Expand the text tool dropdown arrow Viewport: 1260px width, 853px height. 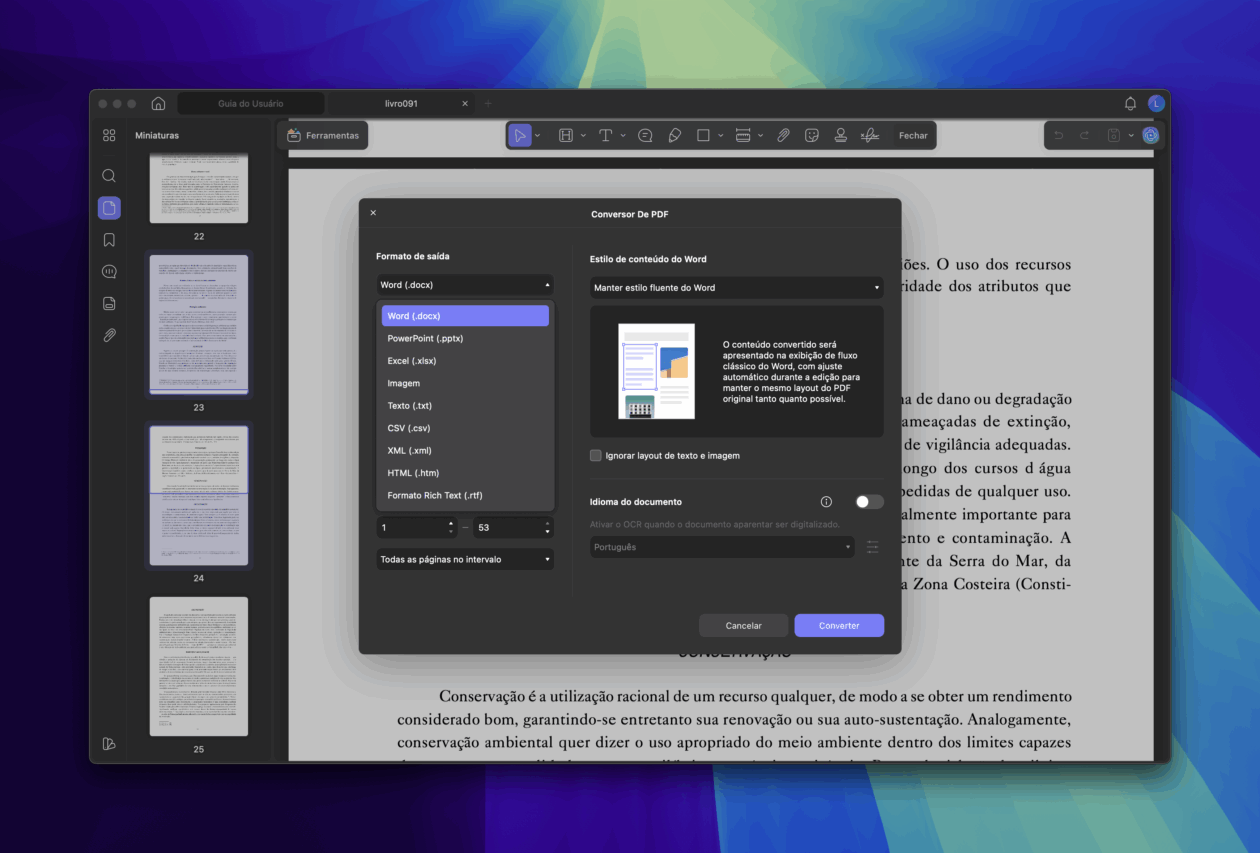coord(623,135)
